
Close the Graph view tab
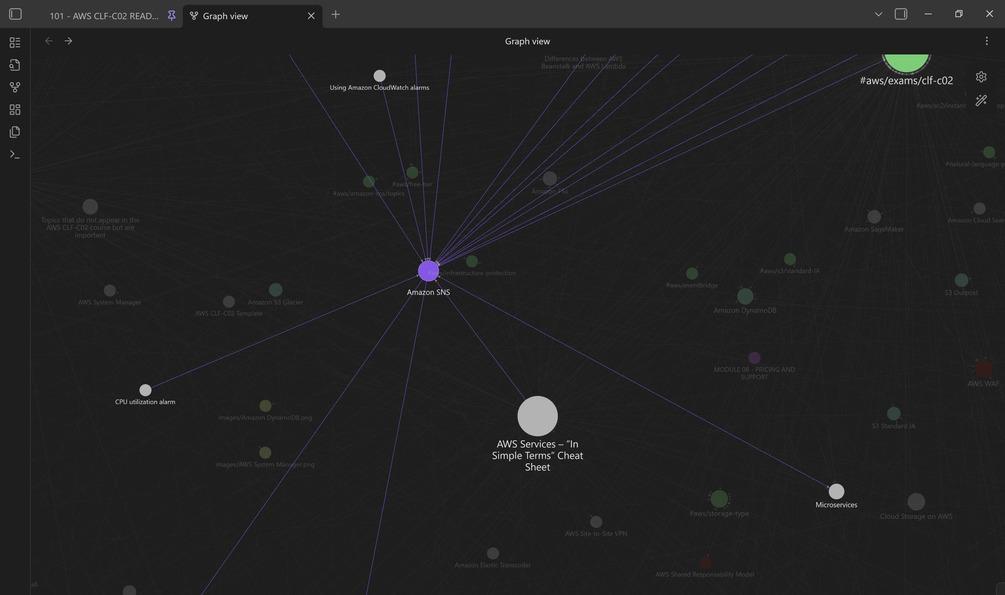311,16
